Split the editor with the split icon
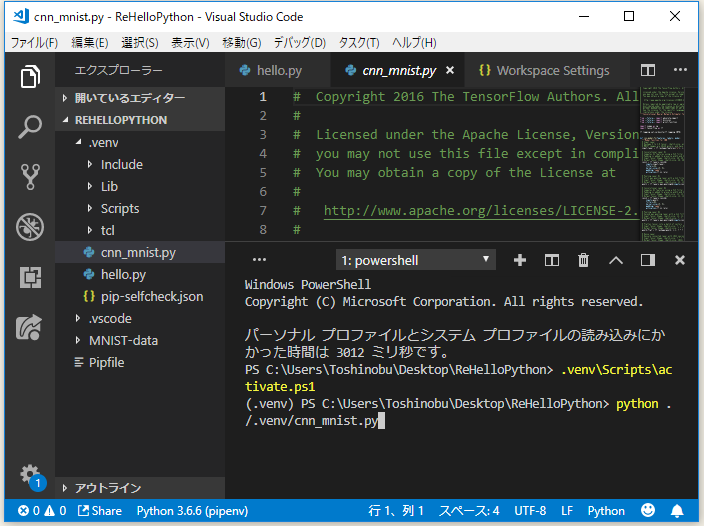 647,70
